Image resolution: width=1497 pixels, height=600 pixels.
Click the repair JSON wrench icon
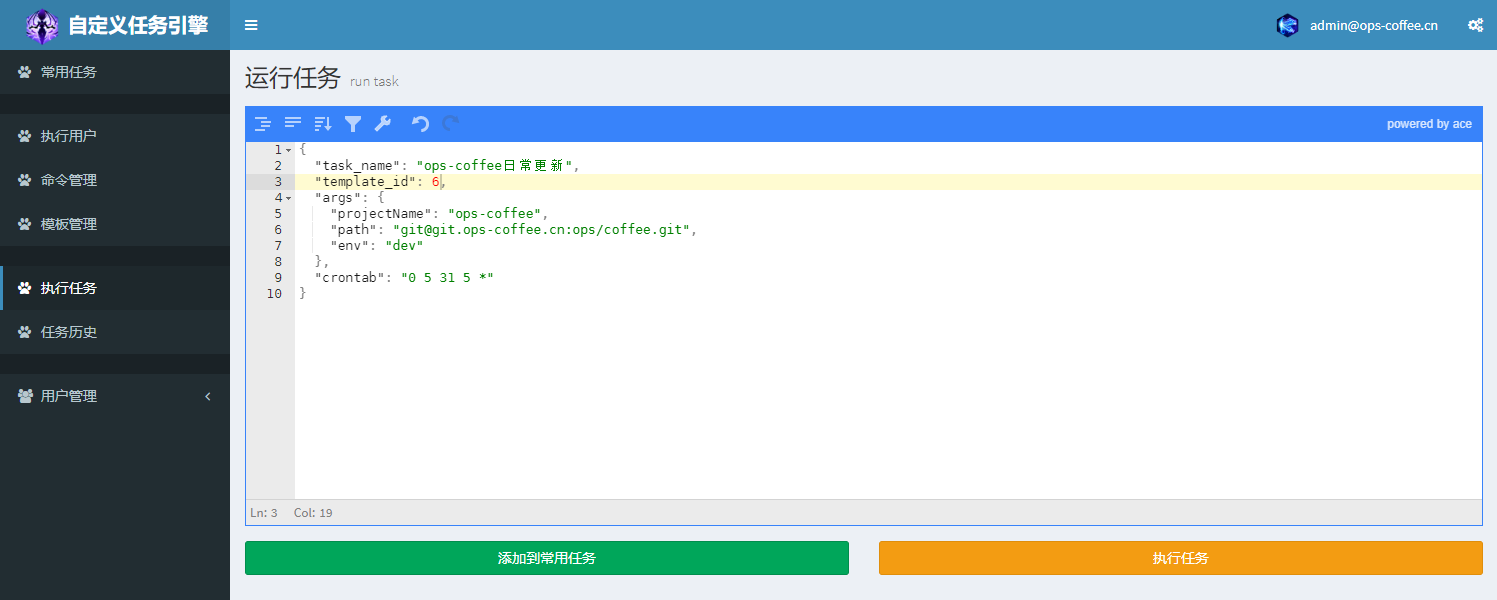(x=382, y=124)
